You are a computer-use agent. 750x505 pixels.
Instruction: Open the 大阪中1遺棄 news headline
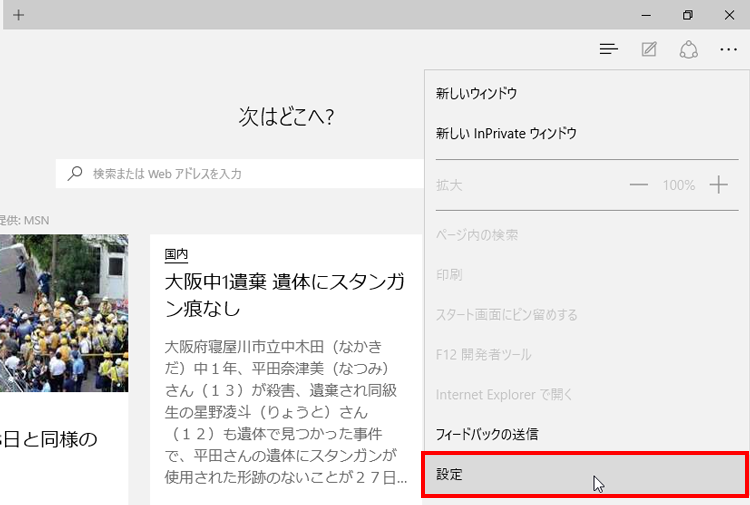pos(284,294)
